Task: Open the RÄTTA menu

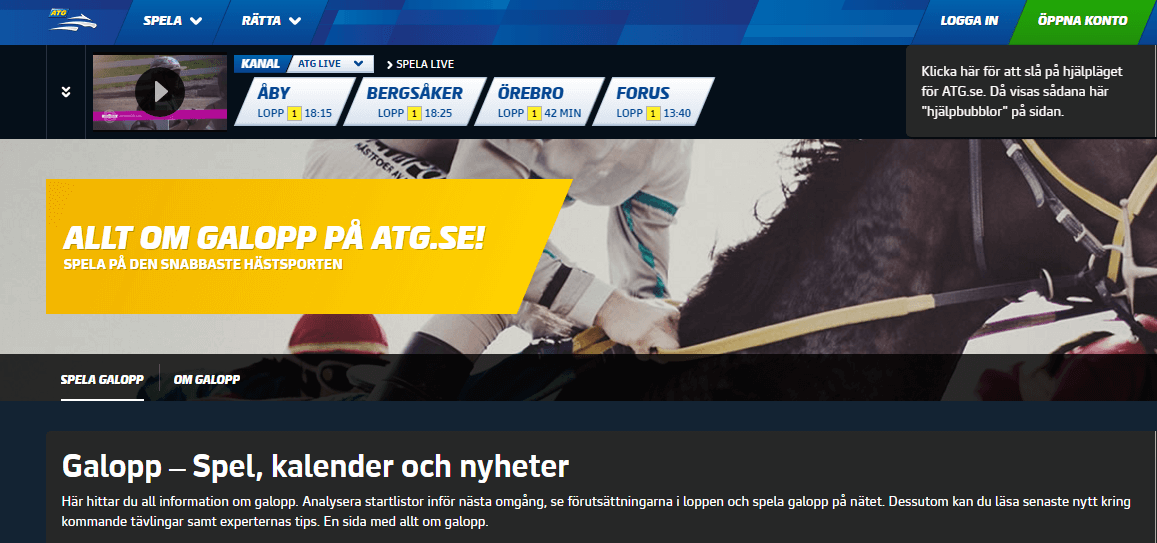Action: pyautogui.click(x=272, y=21)
